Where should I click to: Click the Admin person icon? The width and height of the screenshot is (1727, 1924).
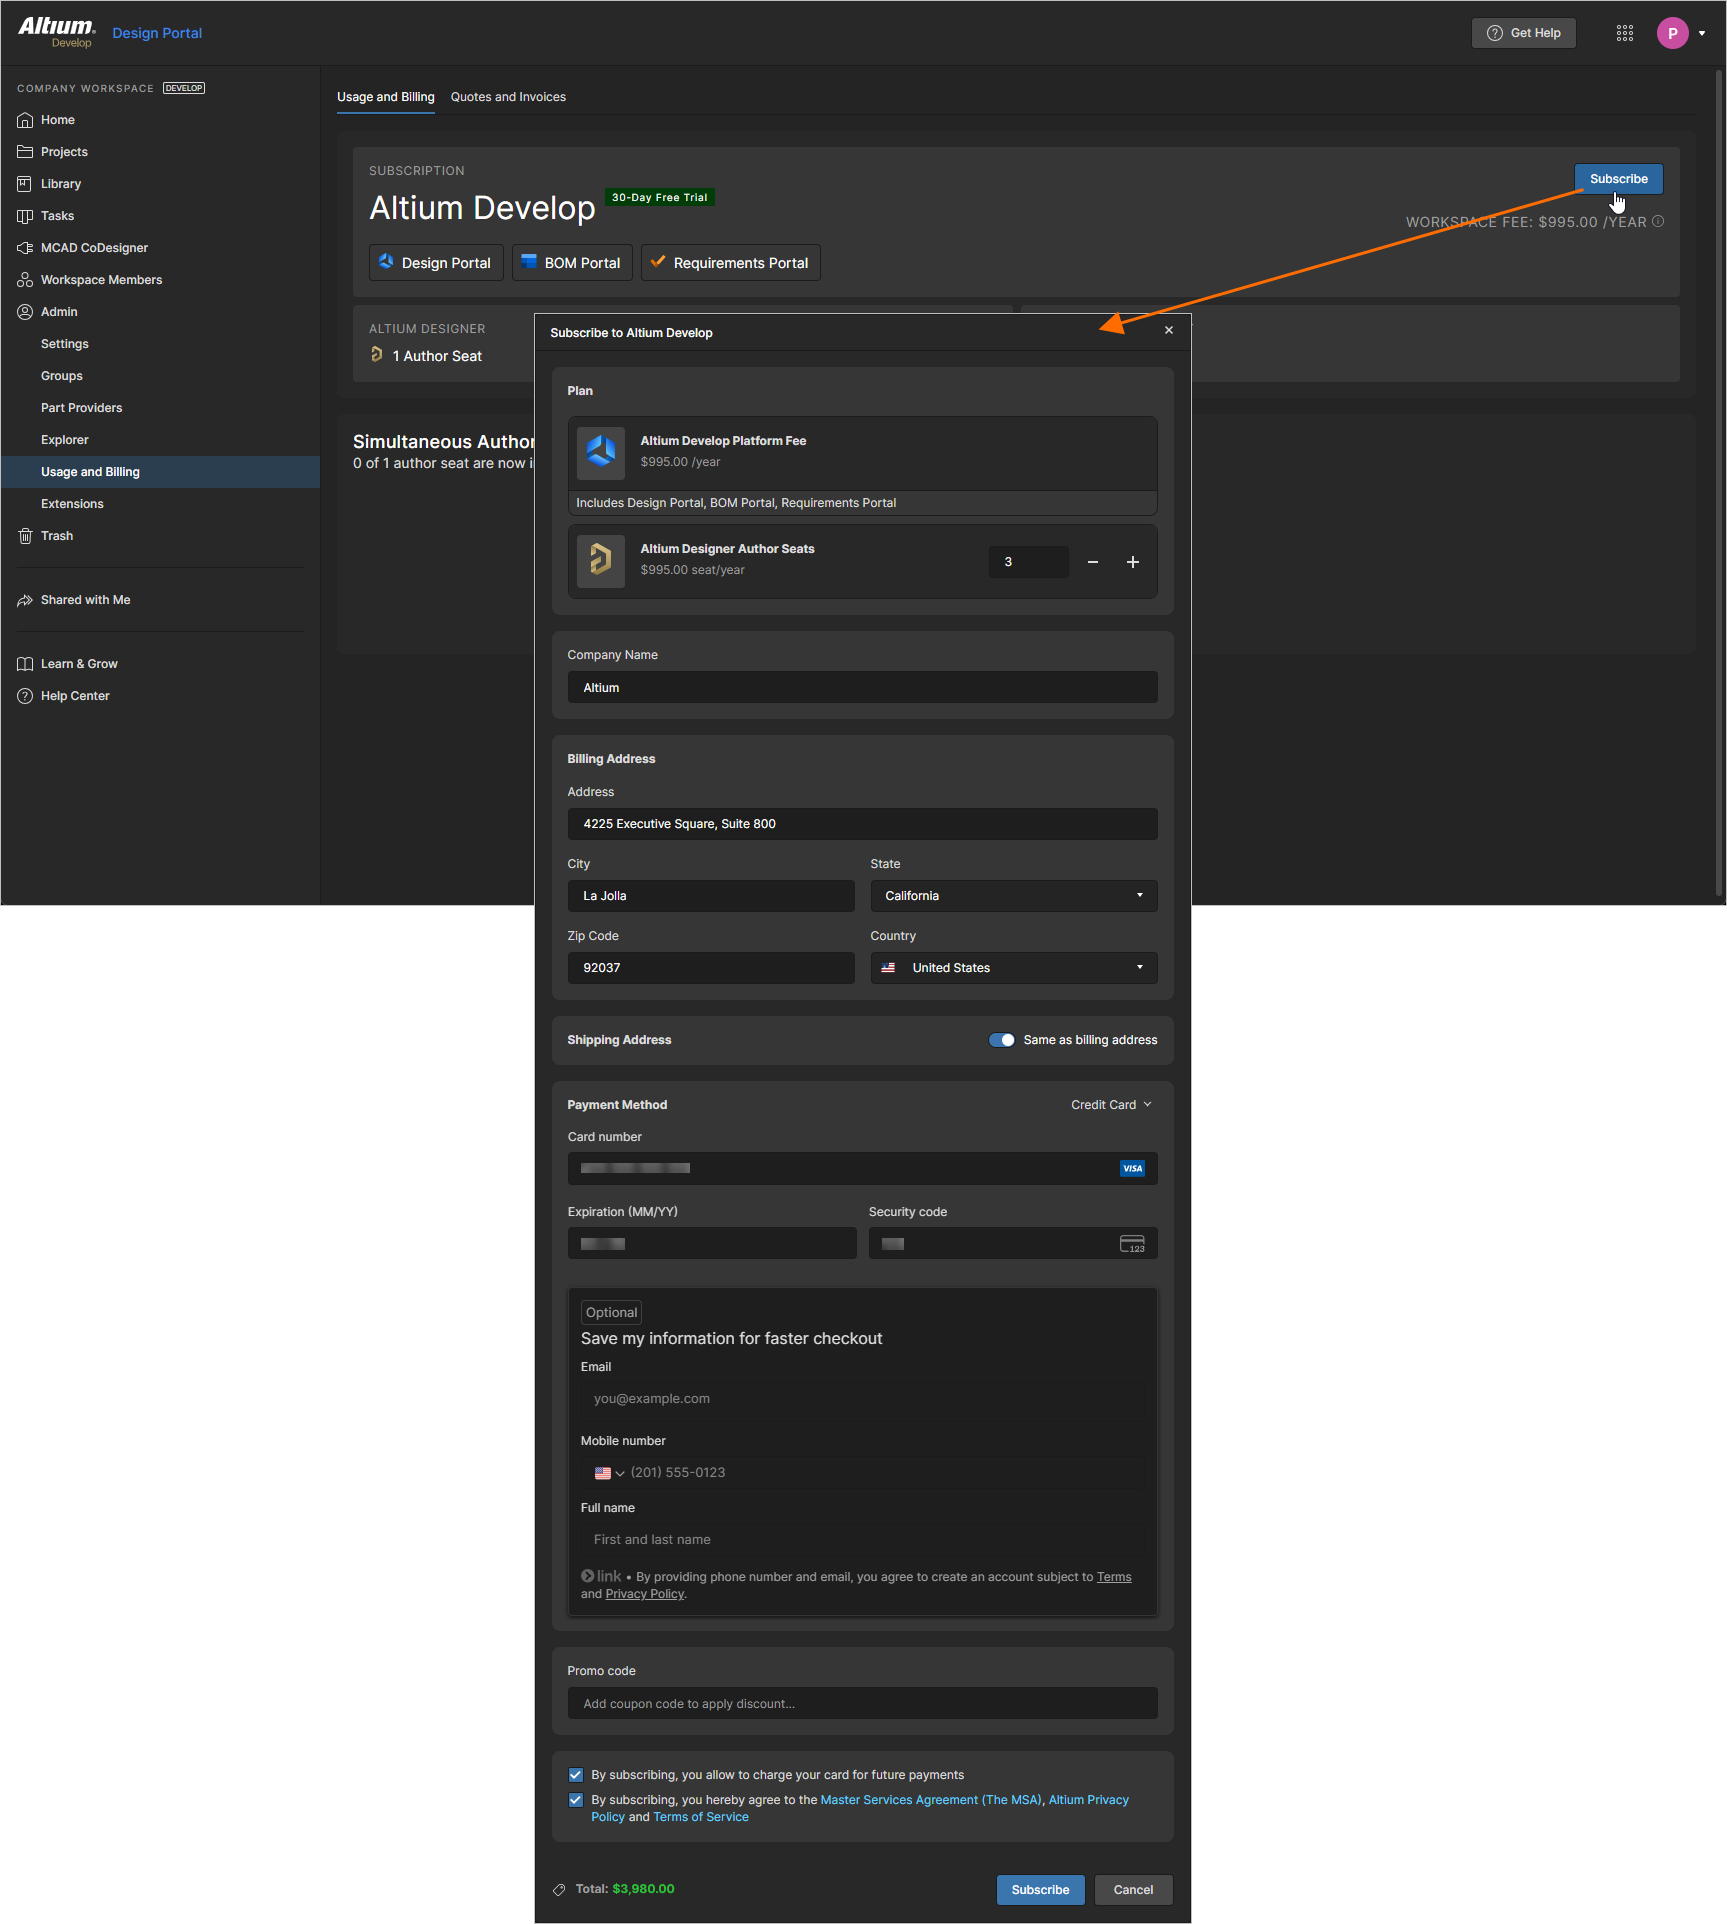(25, 312)
